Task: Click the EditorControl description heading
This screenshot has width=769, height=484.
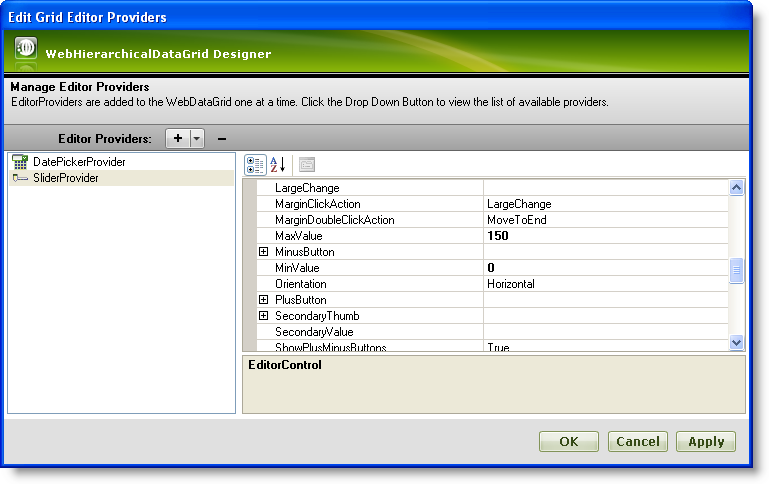Action: point(285,365)
